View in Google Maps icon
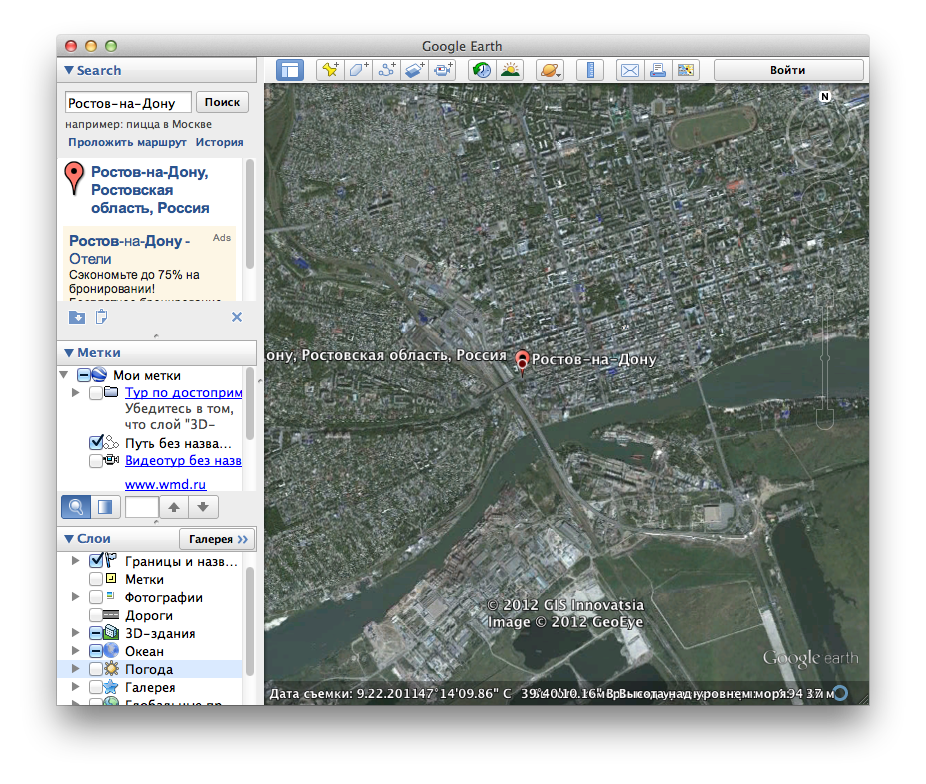The image size is (926, 784). [x=686, y=70]
